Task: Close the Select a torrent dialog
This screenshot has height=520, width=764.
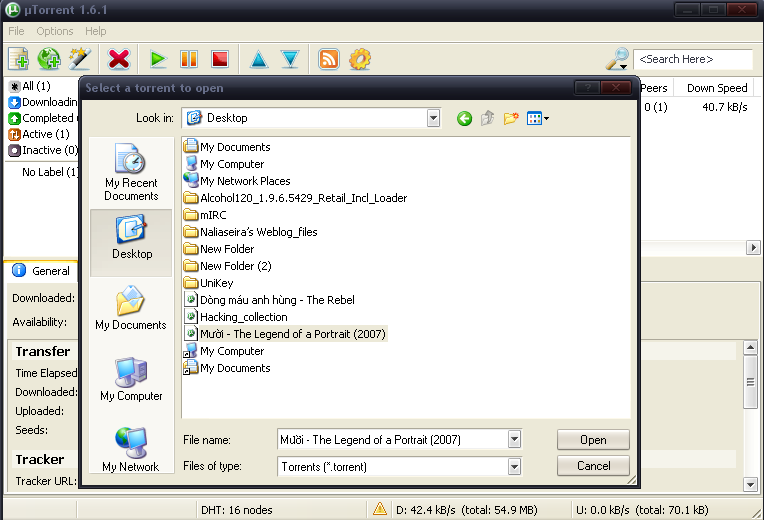Action: 616,88
